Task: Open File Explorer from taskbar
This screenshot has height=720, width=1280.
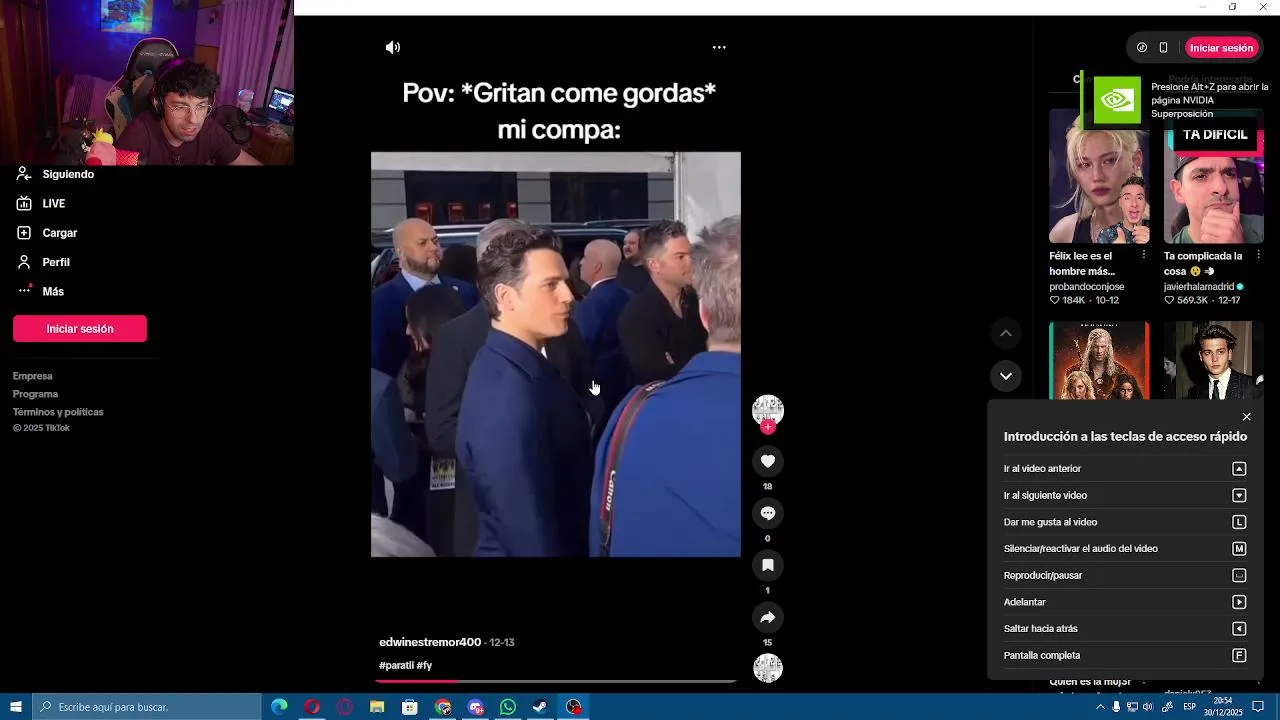Action: point(377,707)
